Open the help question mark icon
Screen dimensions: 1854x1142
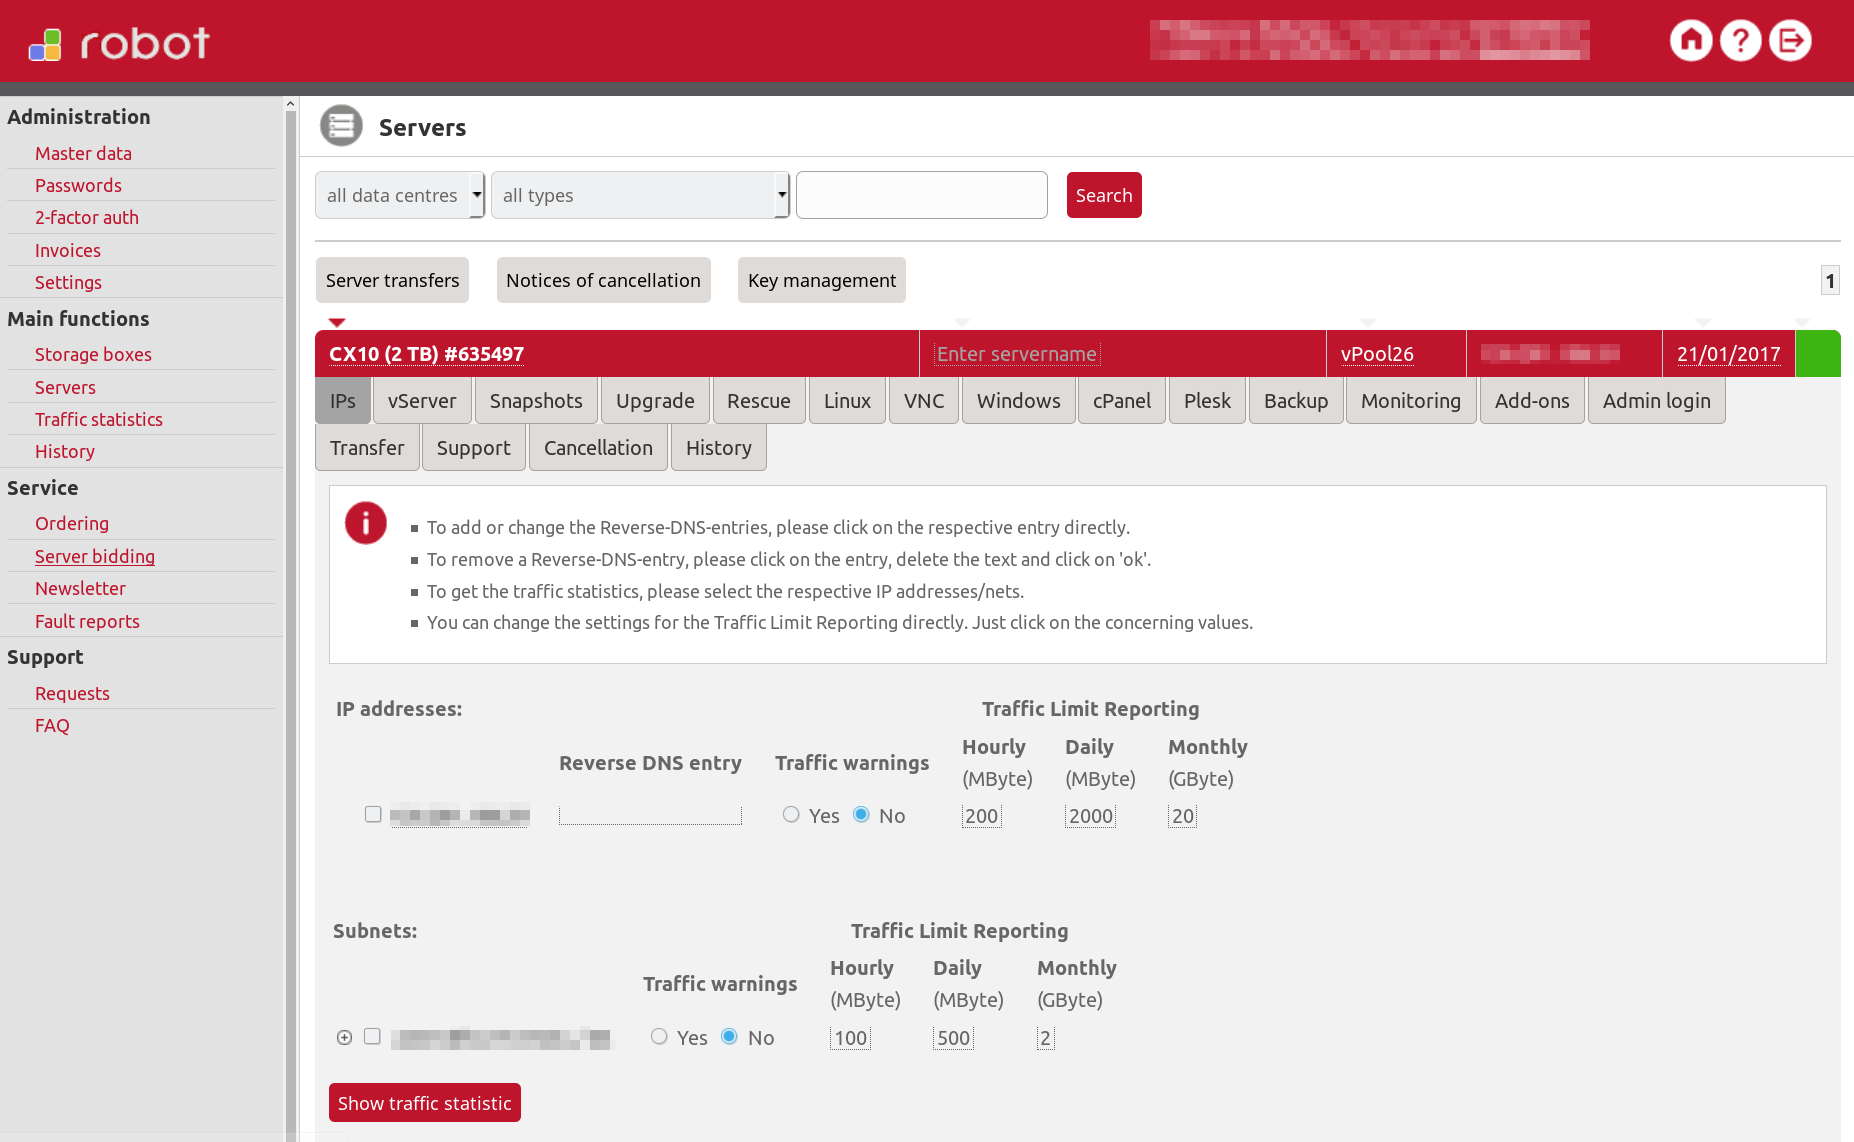pyautogui.click(x=1740, y=41)
